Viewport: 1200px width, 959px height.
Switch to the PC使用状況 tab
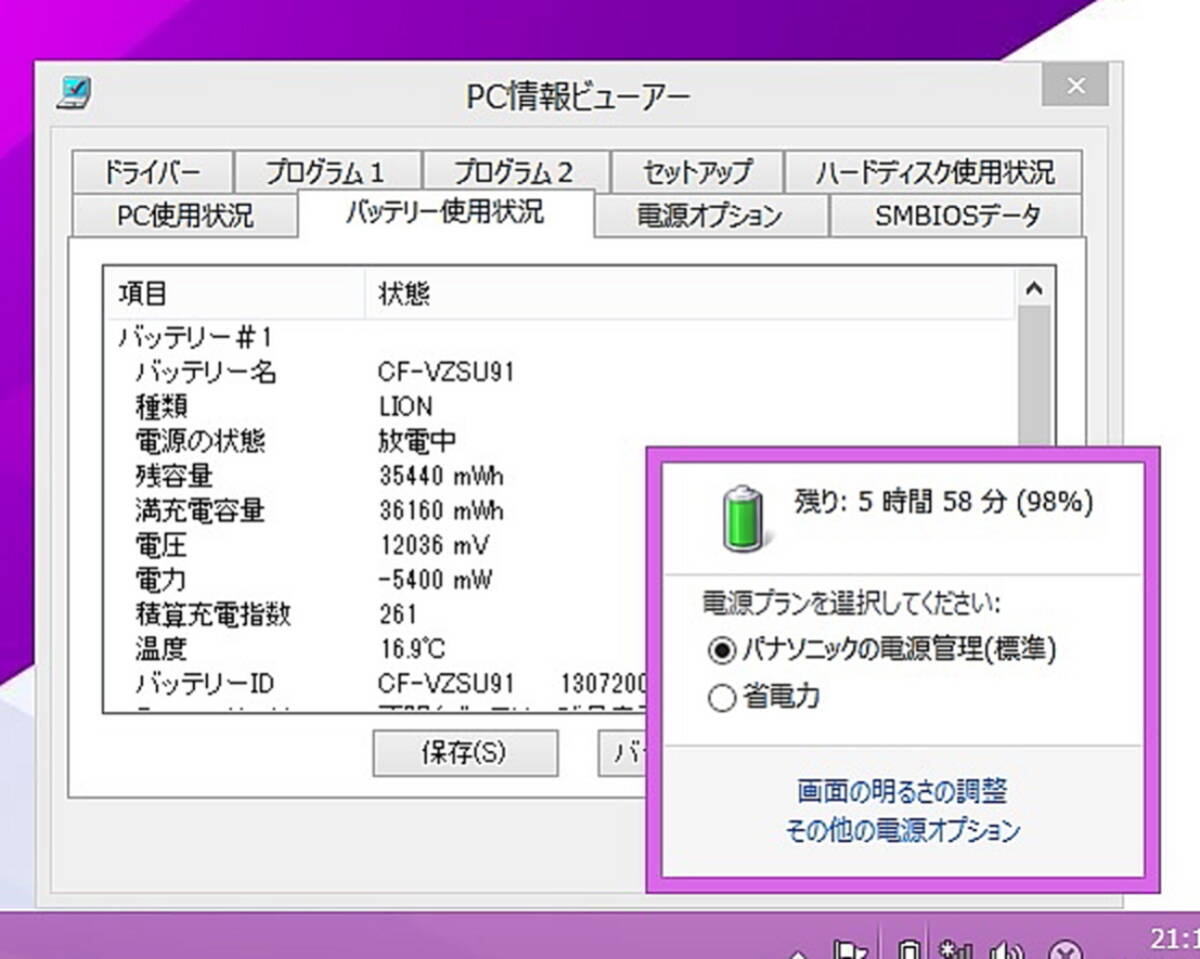coord(184,215)
